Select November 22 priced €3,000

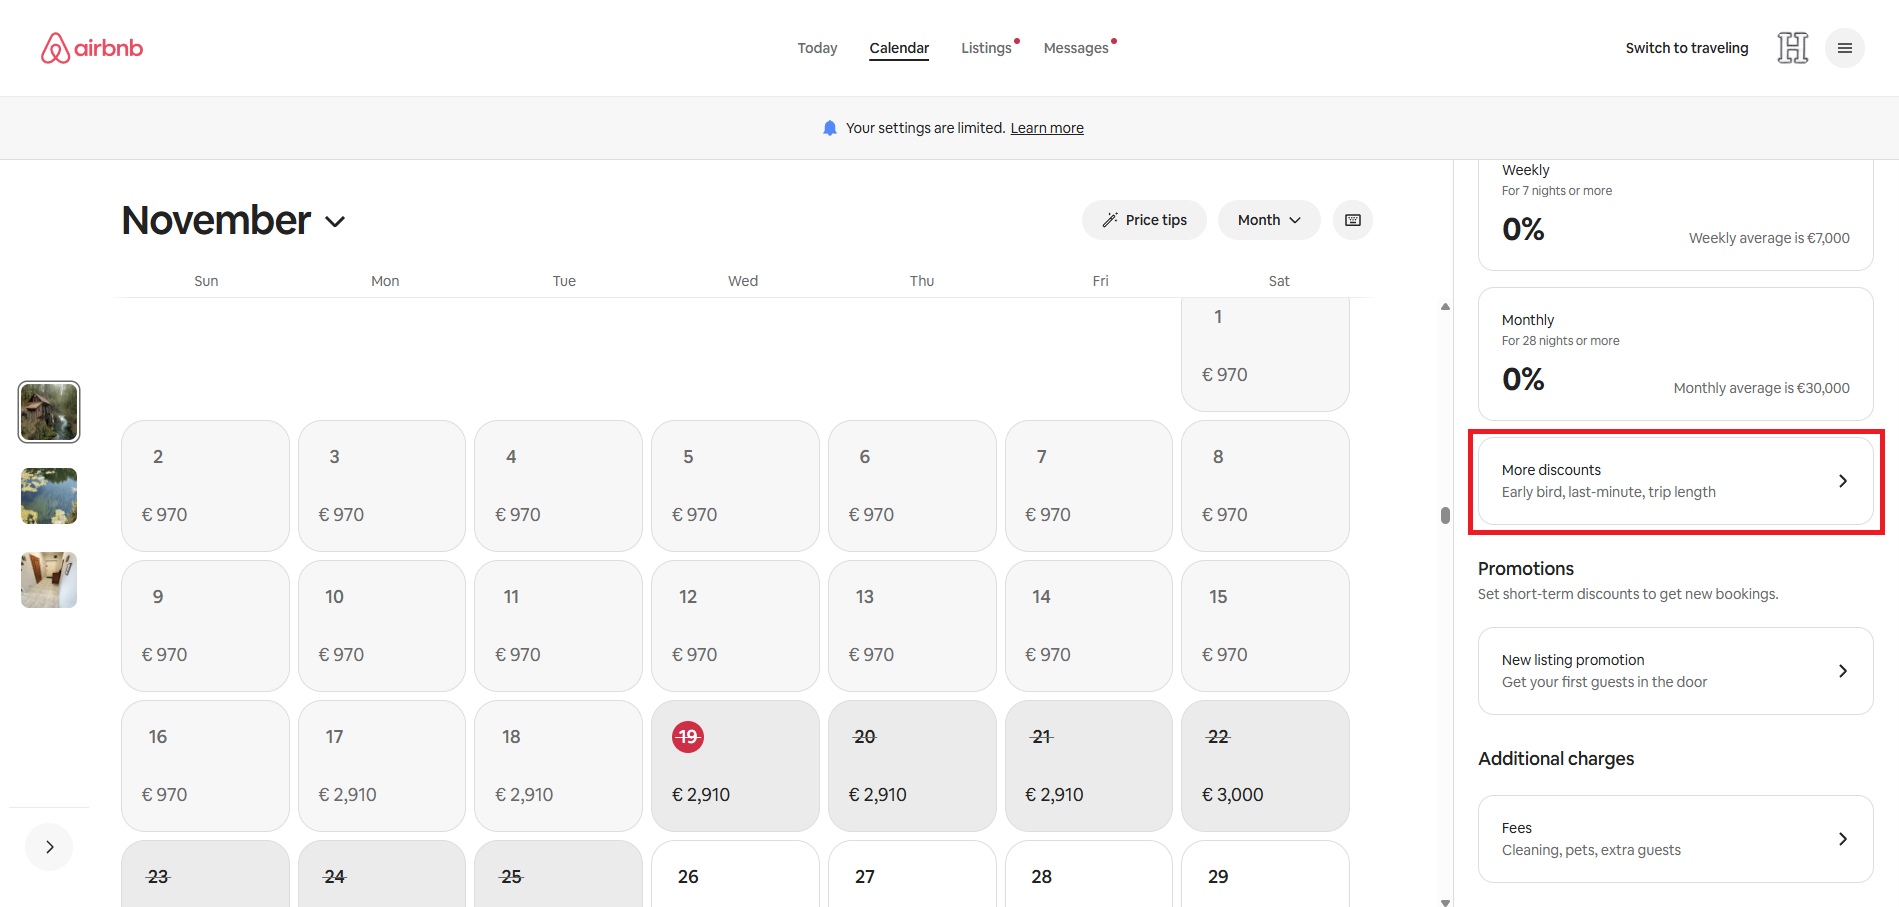[1265, 766]
